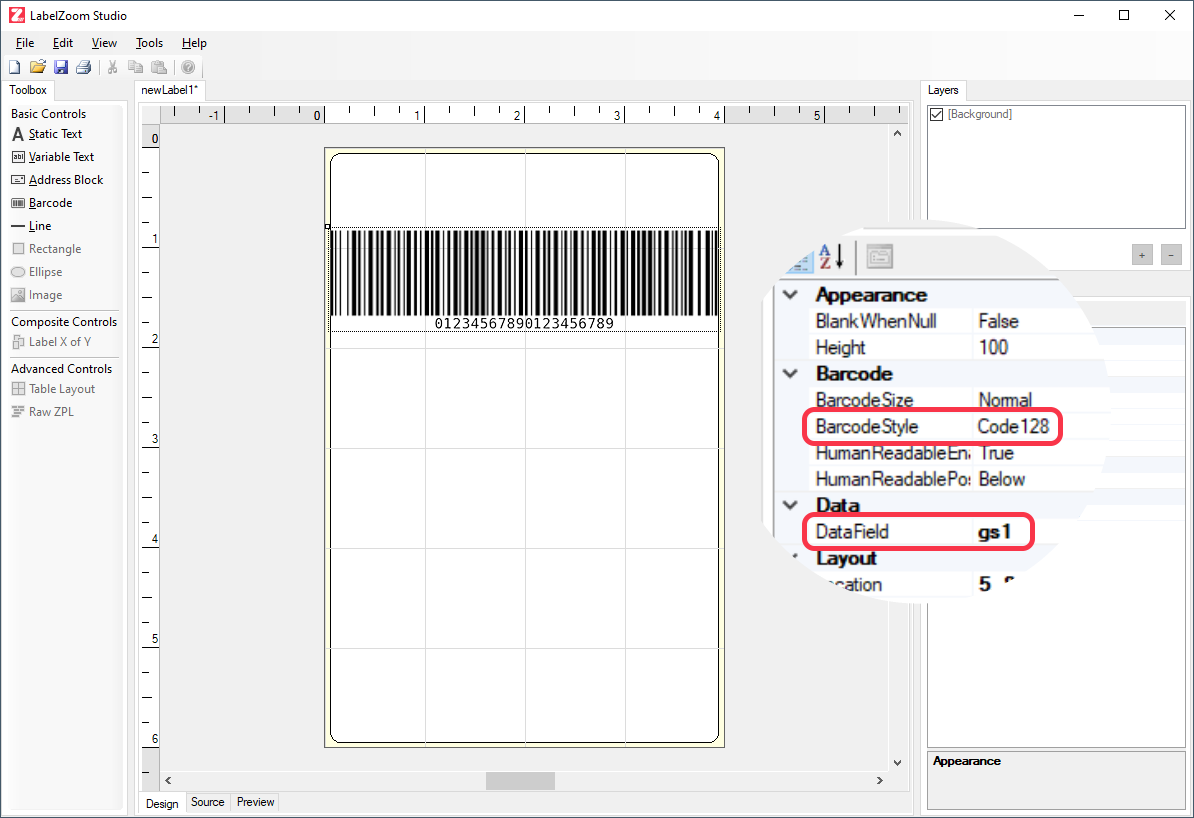Collapse the Barcode property group
The image size is (1194, 818).
791,374
